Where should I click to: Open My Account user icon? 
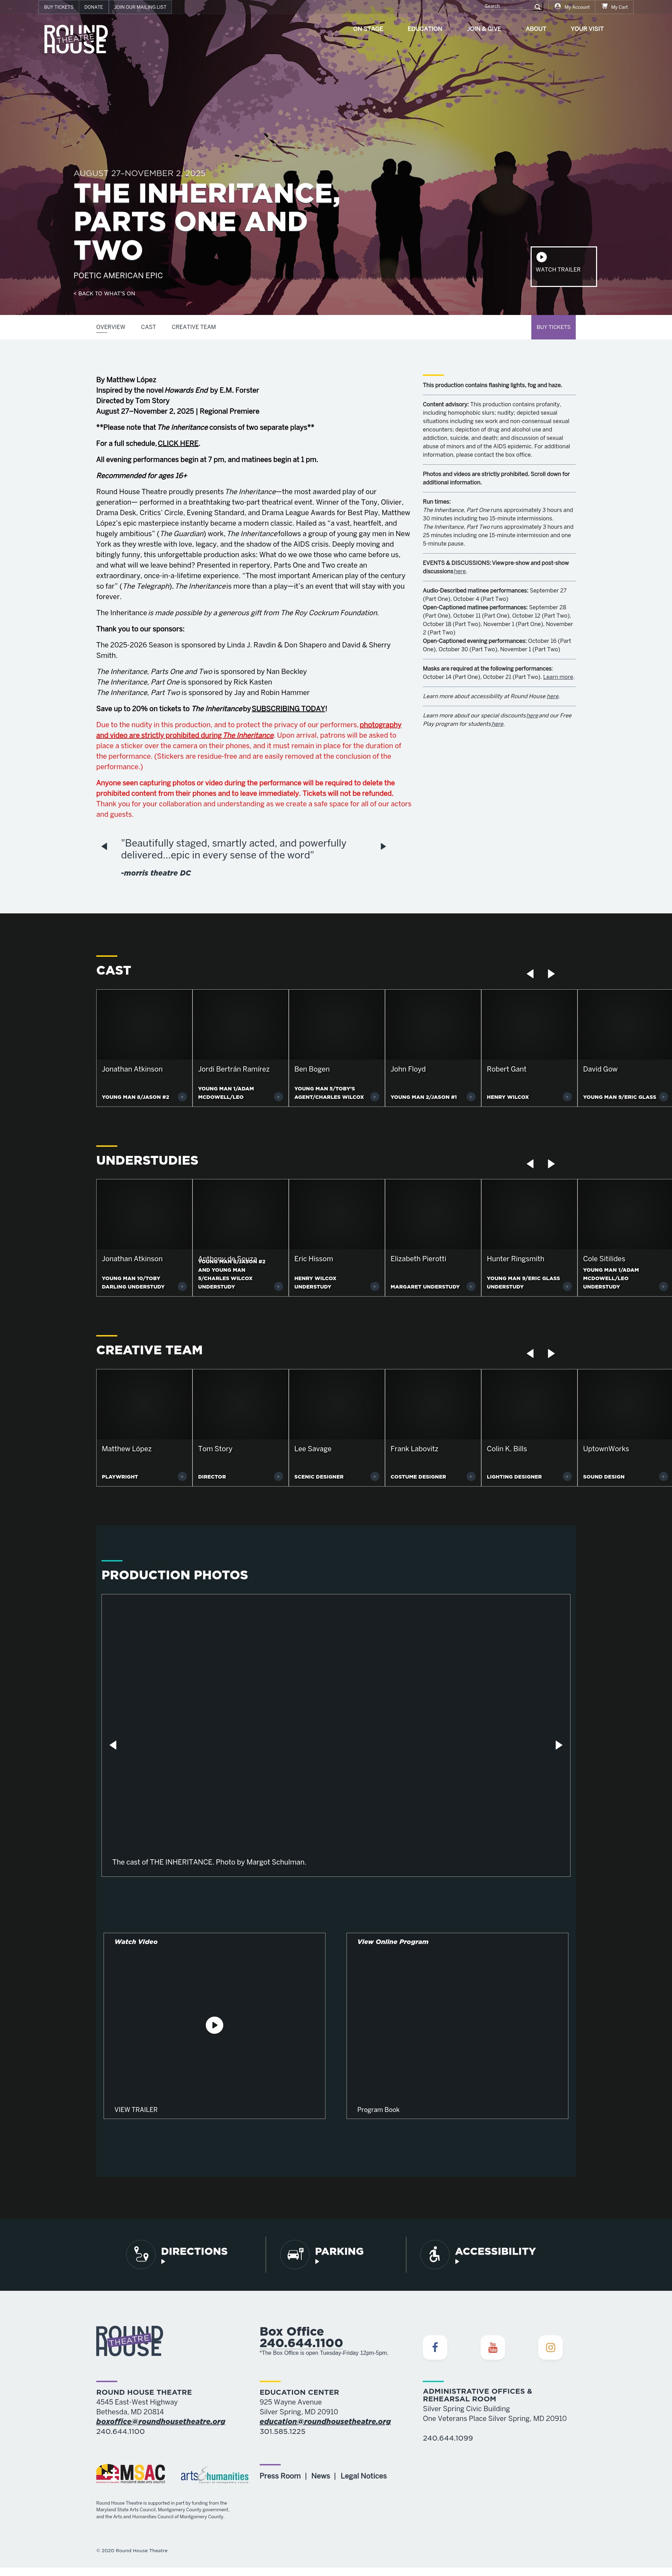pyautogui.click(x=558, y=6)
